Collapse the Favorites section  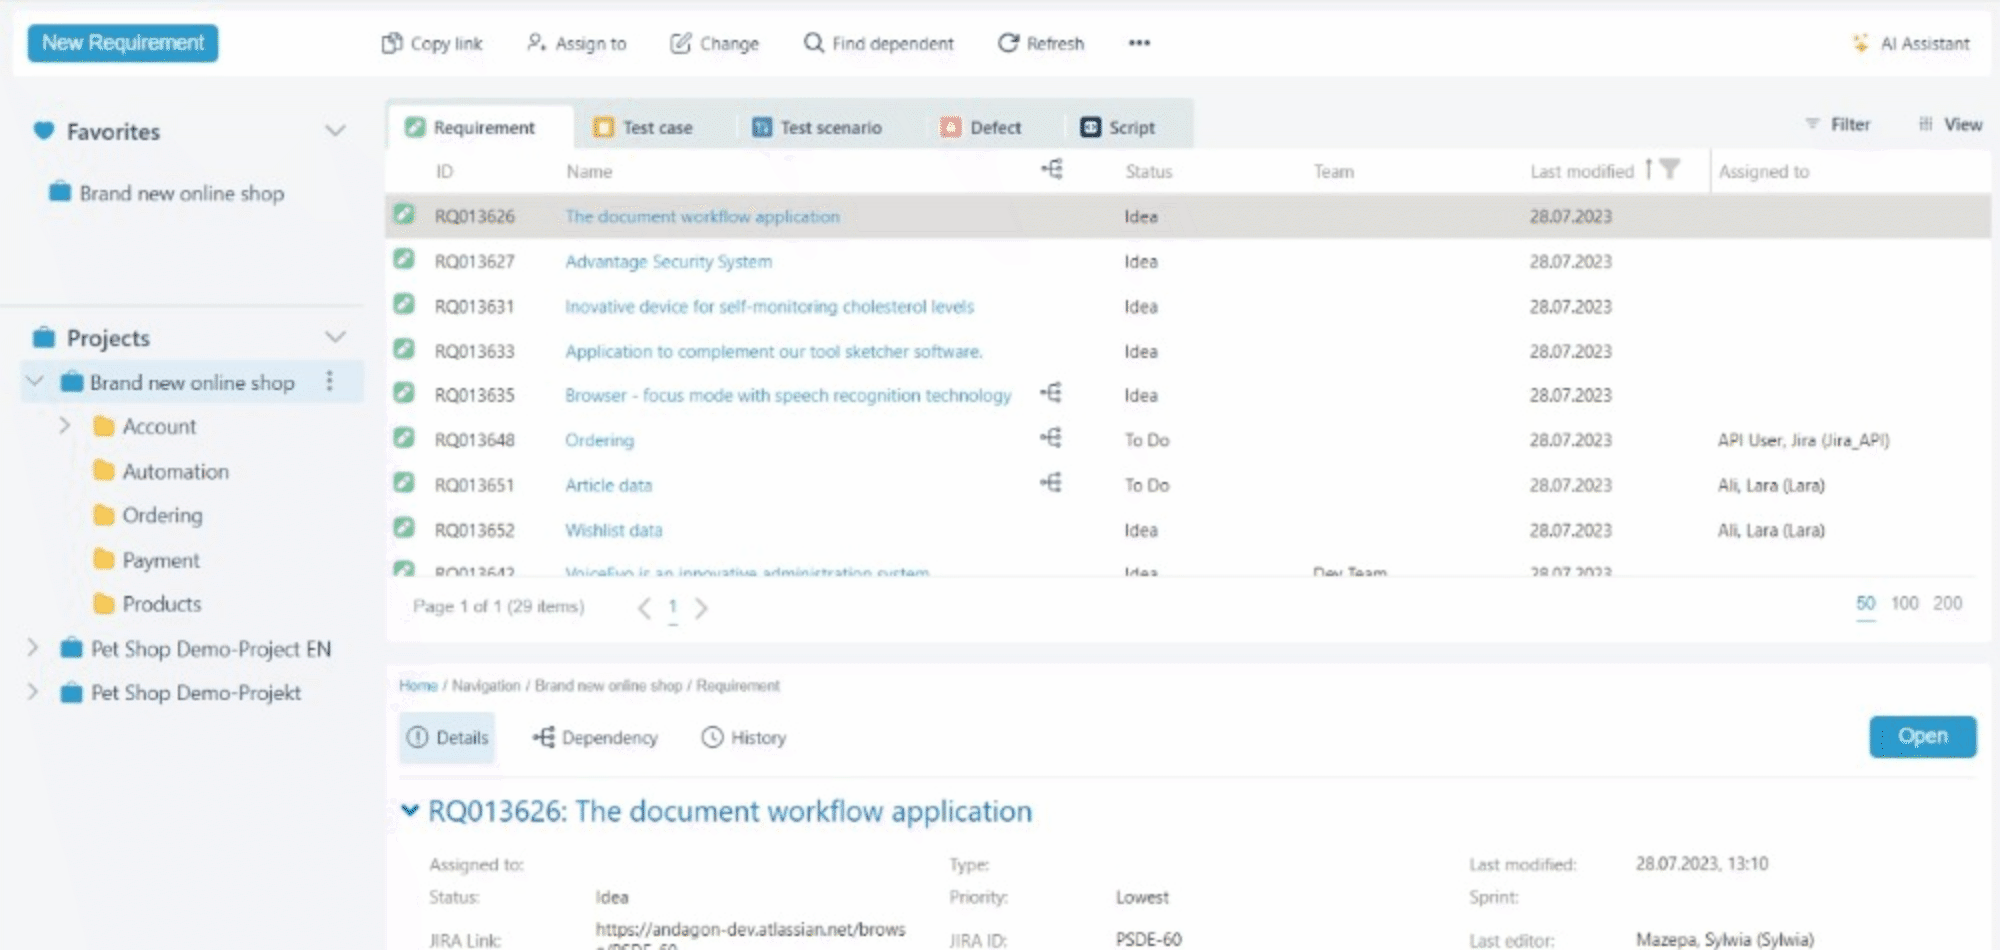pyautogui.click(x=335, y=131)
